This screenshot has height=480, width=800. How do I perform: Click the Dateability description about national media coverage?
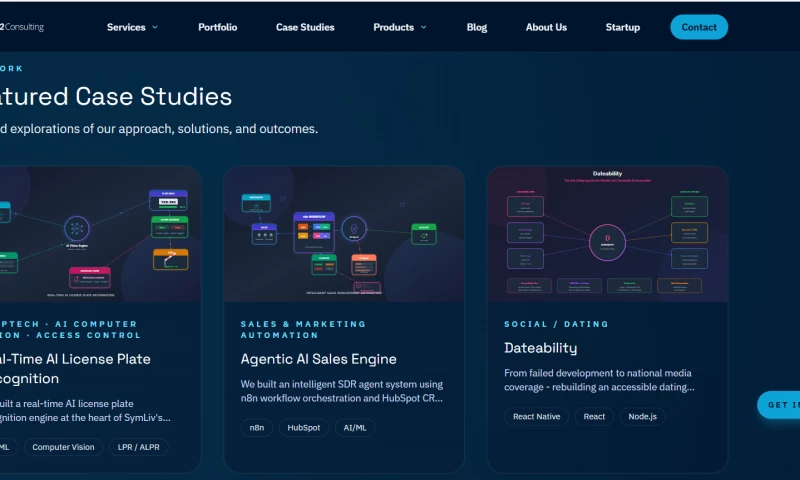click(x=599, y=380)
